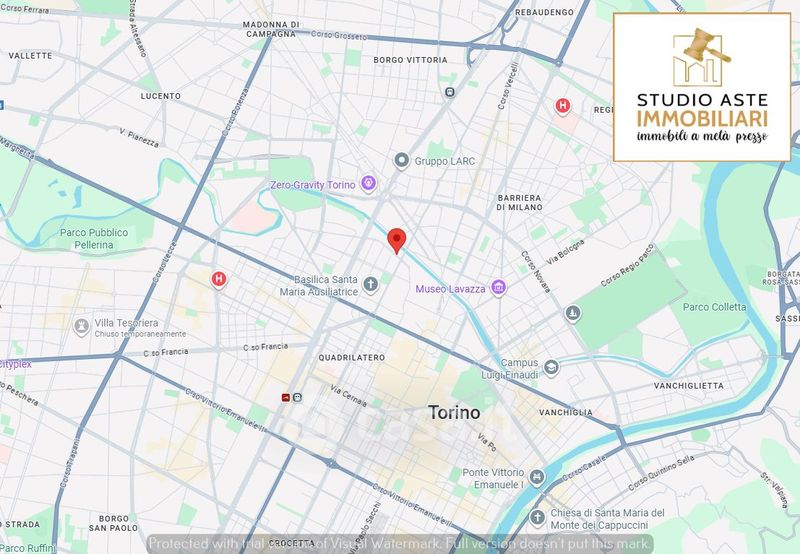
Task: Select the red train station icon
Action: pyautogui.click(x=286, y=397)
